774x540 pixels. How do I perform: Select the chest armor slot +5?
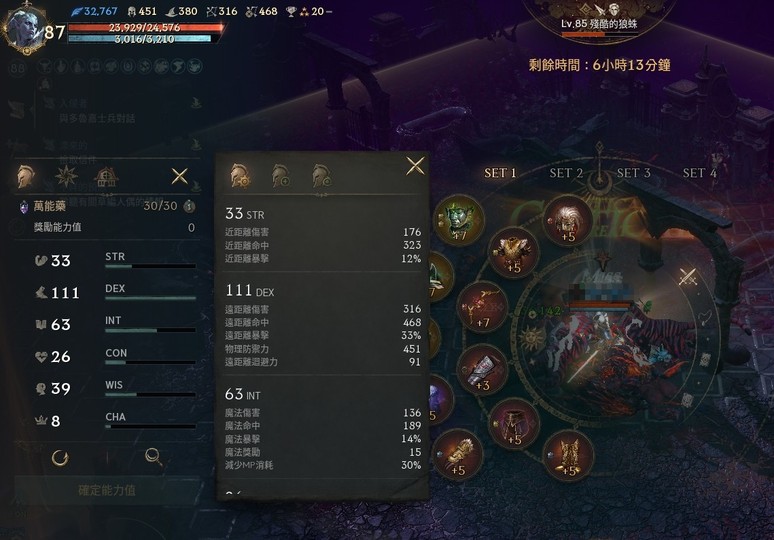click(x=513, y=253)
